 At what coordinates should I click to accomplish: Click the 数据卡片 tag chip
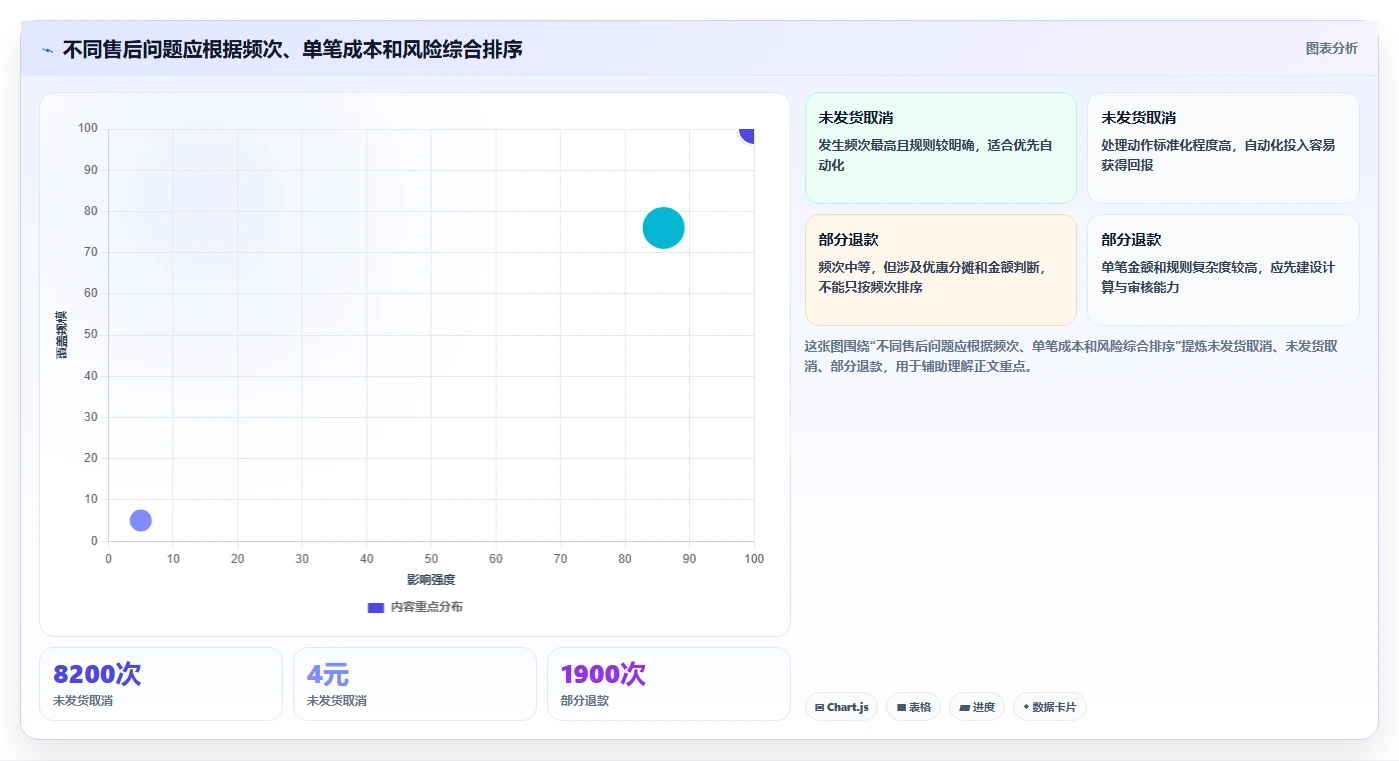1050,707
